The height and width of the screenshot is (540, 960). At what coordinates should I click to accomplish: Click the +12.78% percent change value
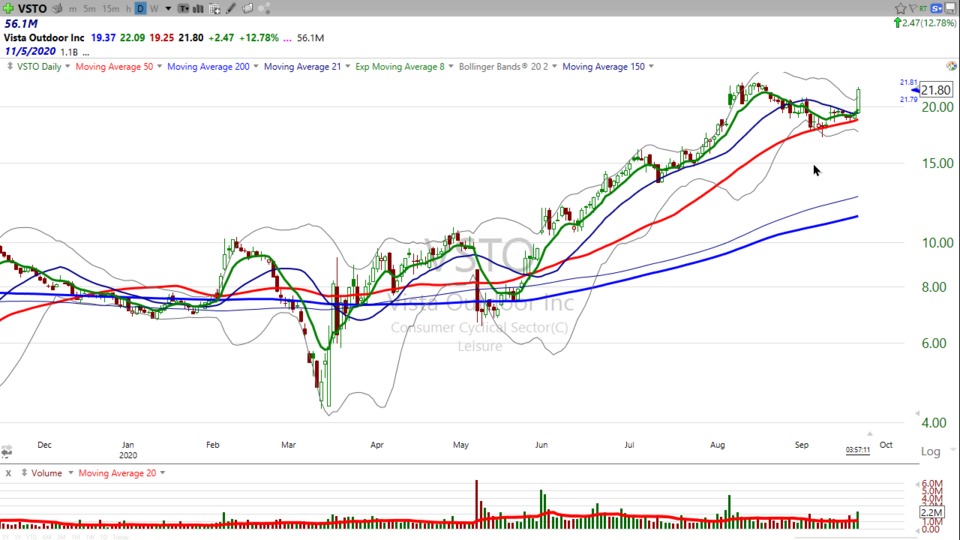(x=258, y=38)
